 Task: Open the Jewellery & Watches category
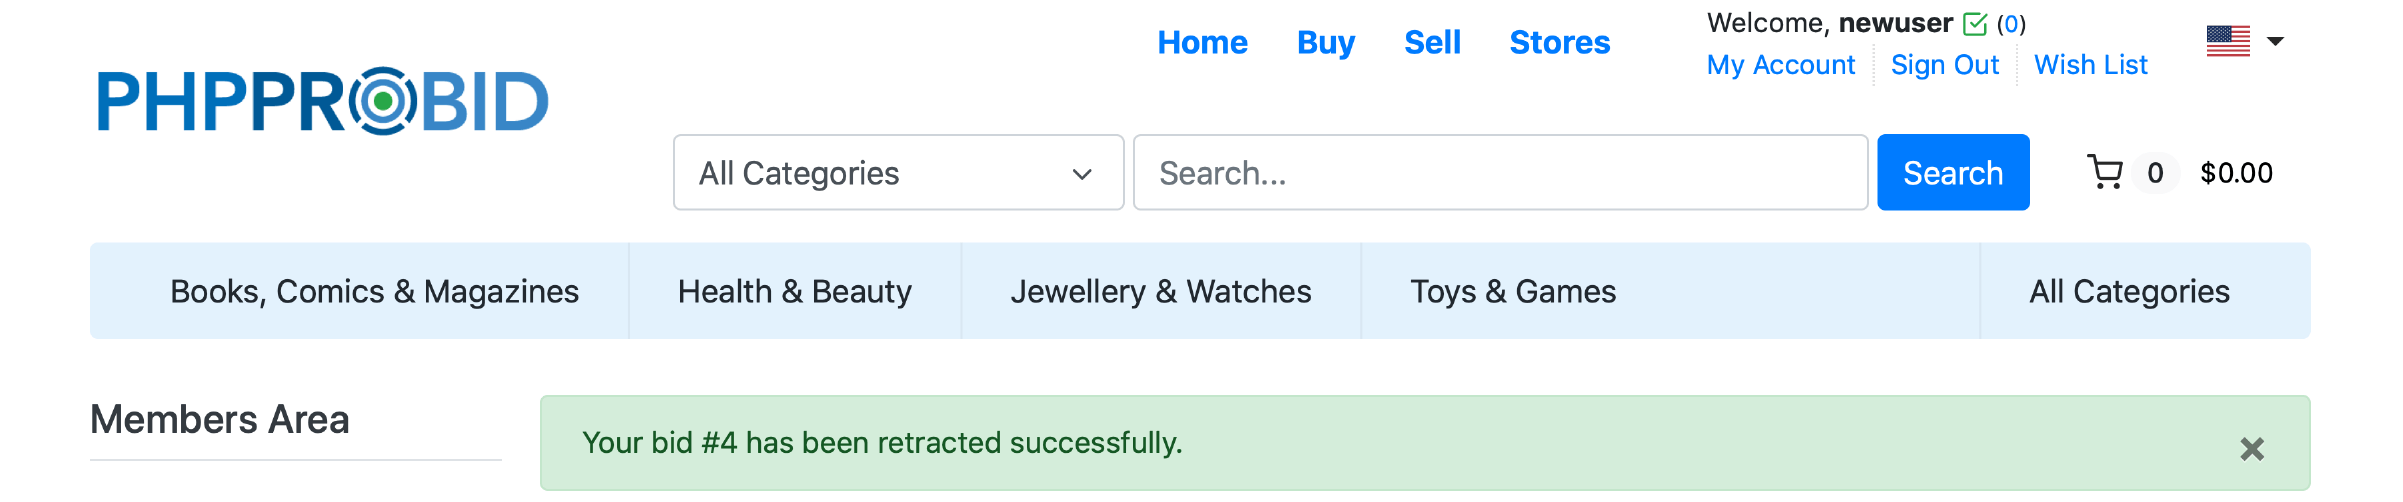click(1160, 291)
